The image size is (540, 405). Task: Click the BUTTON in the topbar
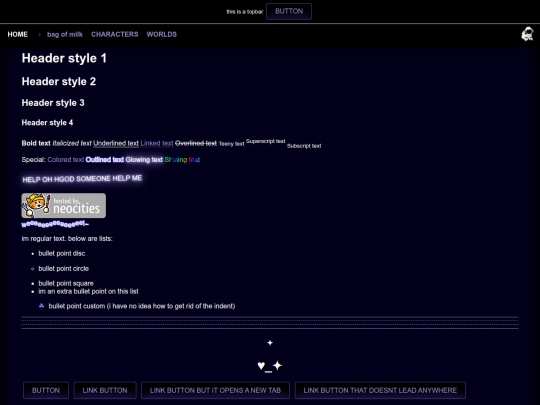pyautogui.click(x=289, y=11)
